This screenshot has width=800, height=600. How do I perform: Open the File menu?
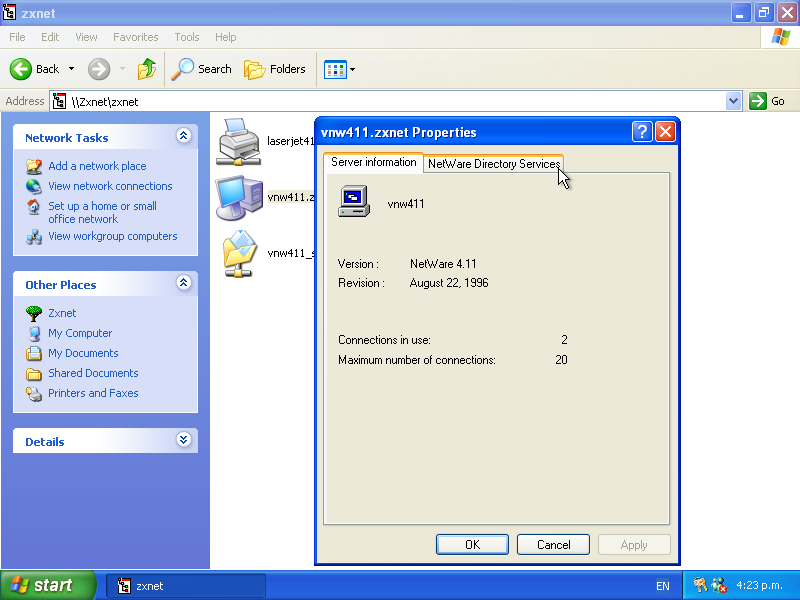coord(17,37)
